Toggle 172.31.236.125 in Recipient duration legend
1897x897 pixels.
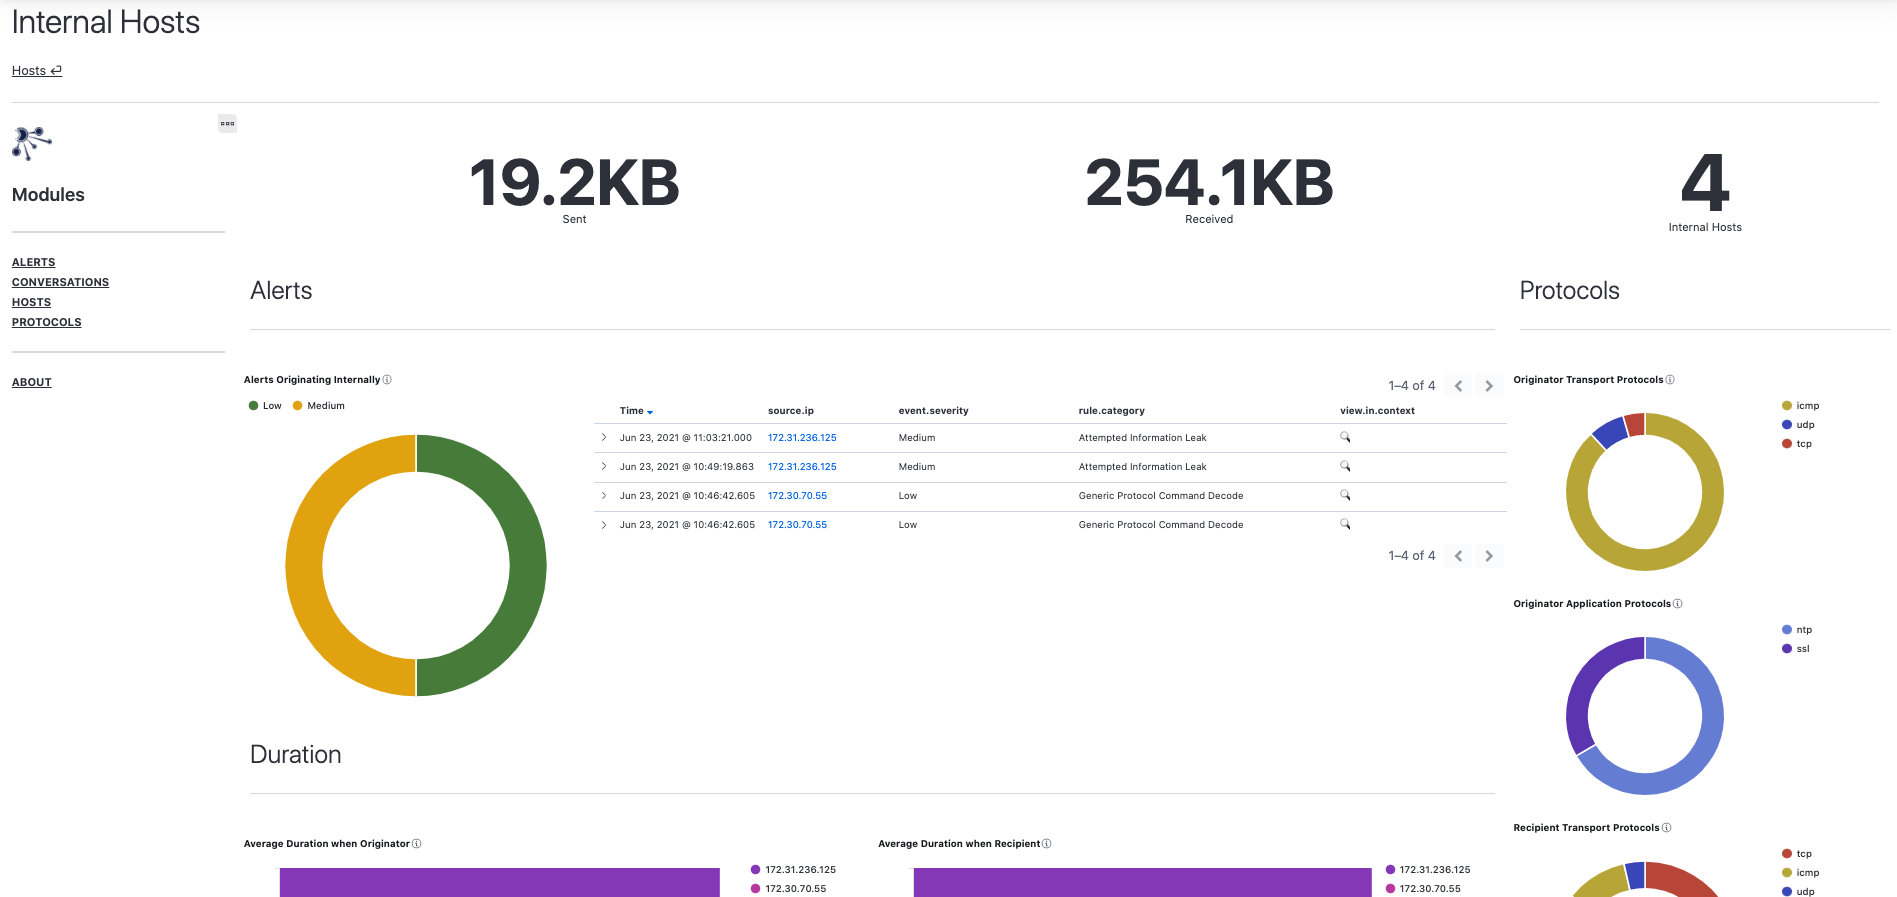(1428, 870)
